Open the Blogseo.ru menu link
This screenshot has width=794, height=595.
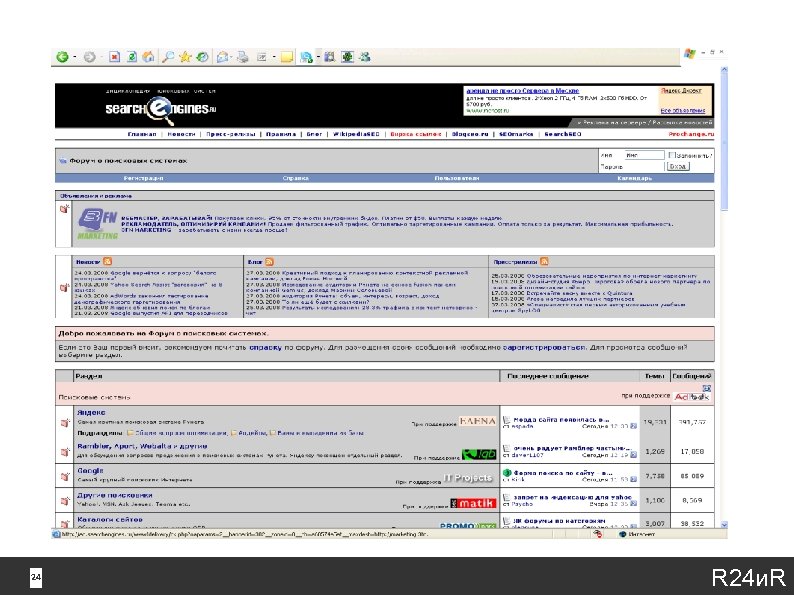point(470,134)
